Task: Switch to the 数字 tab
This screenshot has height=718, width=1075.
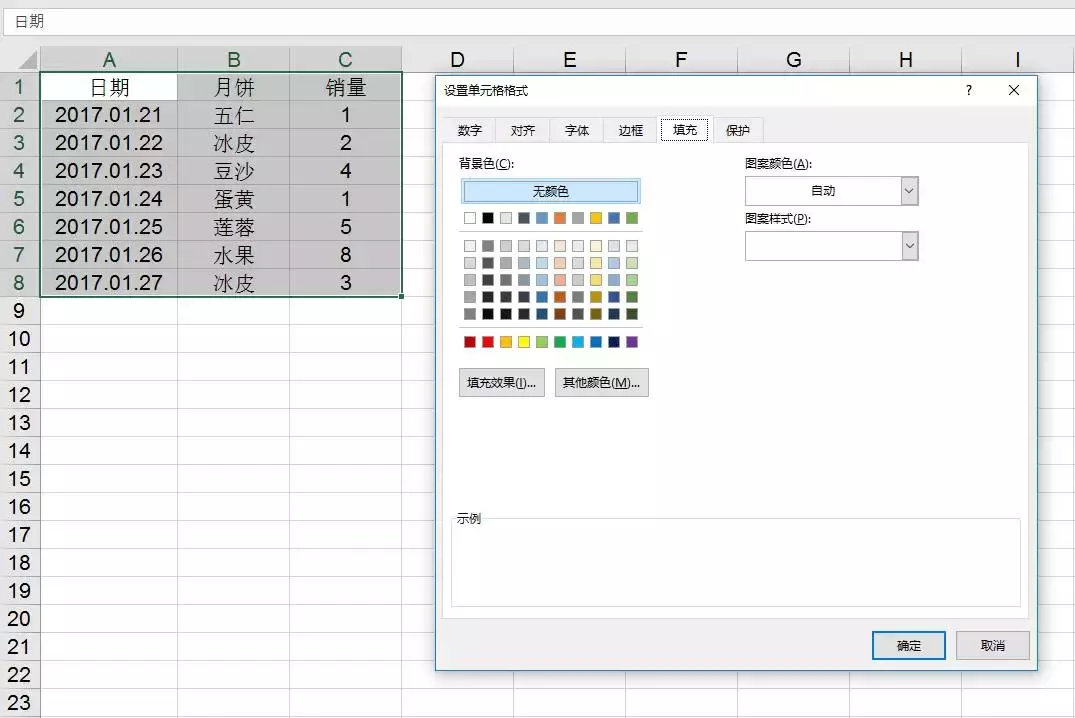Action: pyautogui.click(x=470, y=130)
